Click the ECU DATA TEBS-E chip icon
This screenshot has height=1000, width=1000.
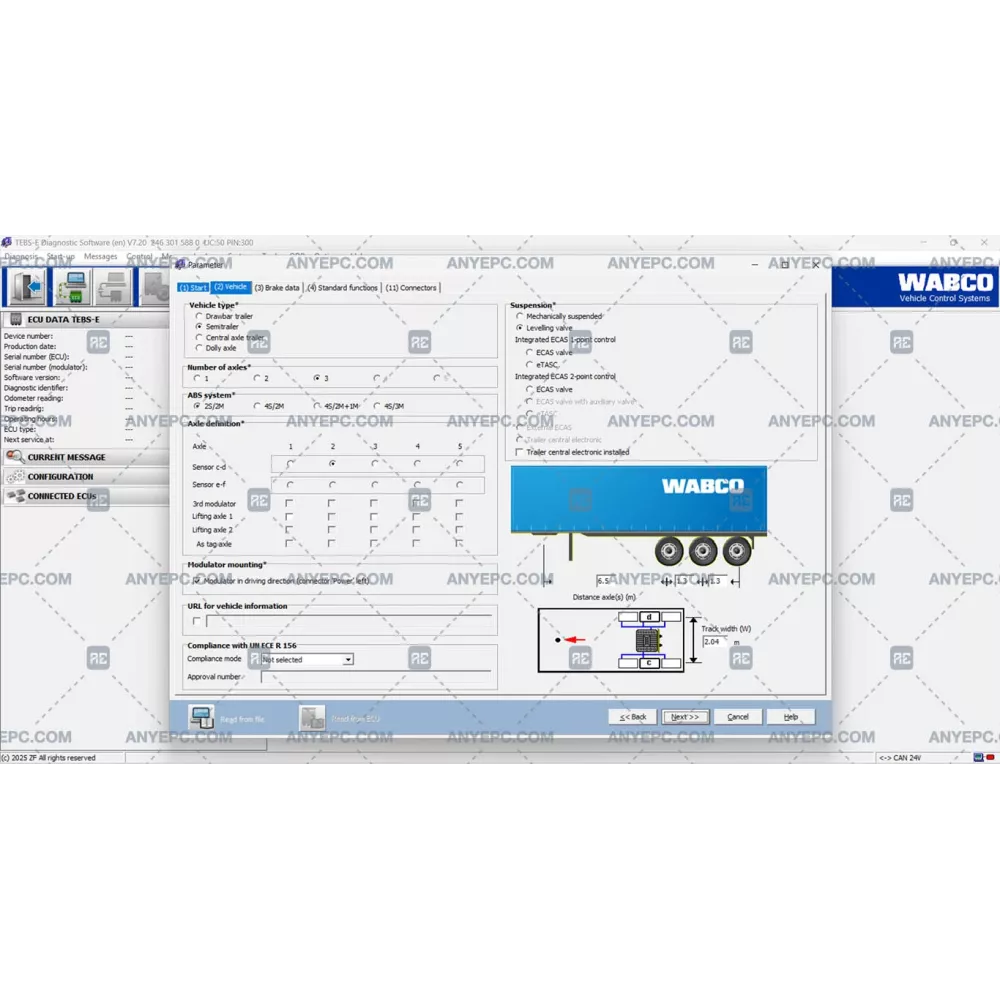pos(16,319)
